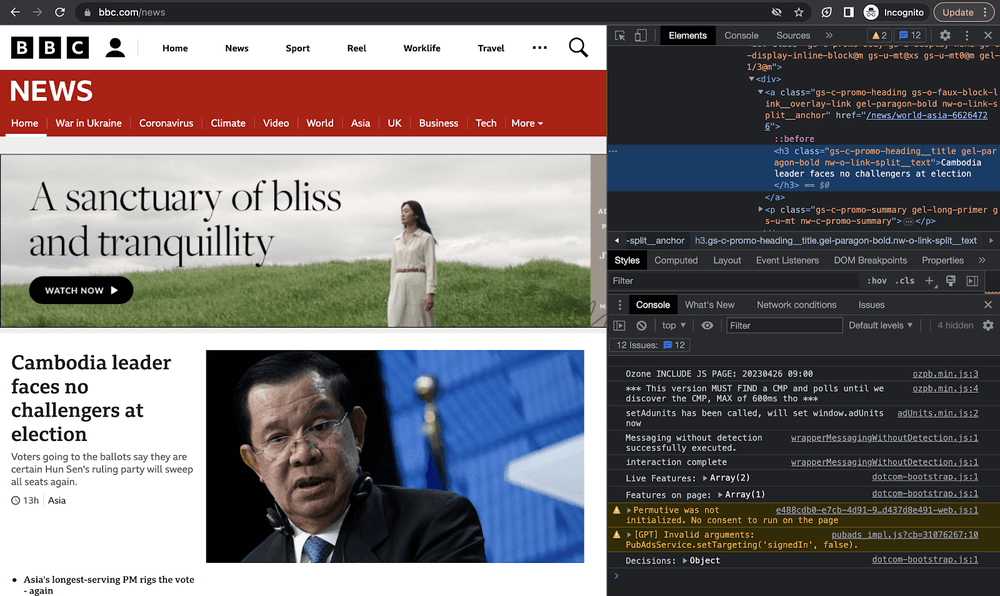This screenshot has width=1000, height=596.
Task: Open the More dropdown in BBC News nav
Action: pos(527,123)
